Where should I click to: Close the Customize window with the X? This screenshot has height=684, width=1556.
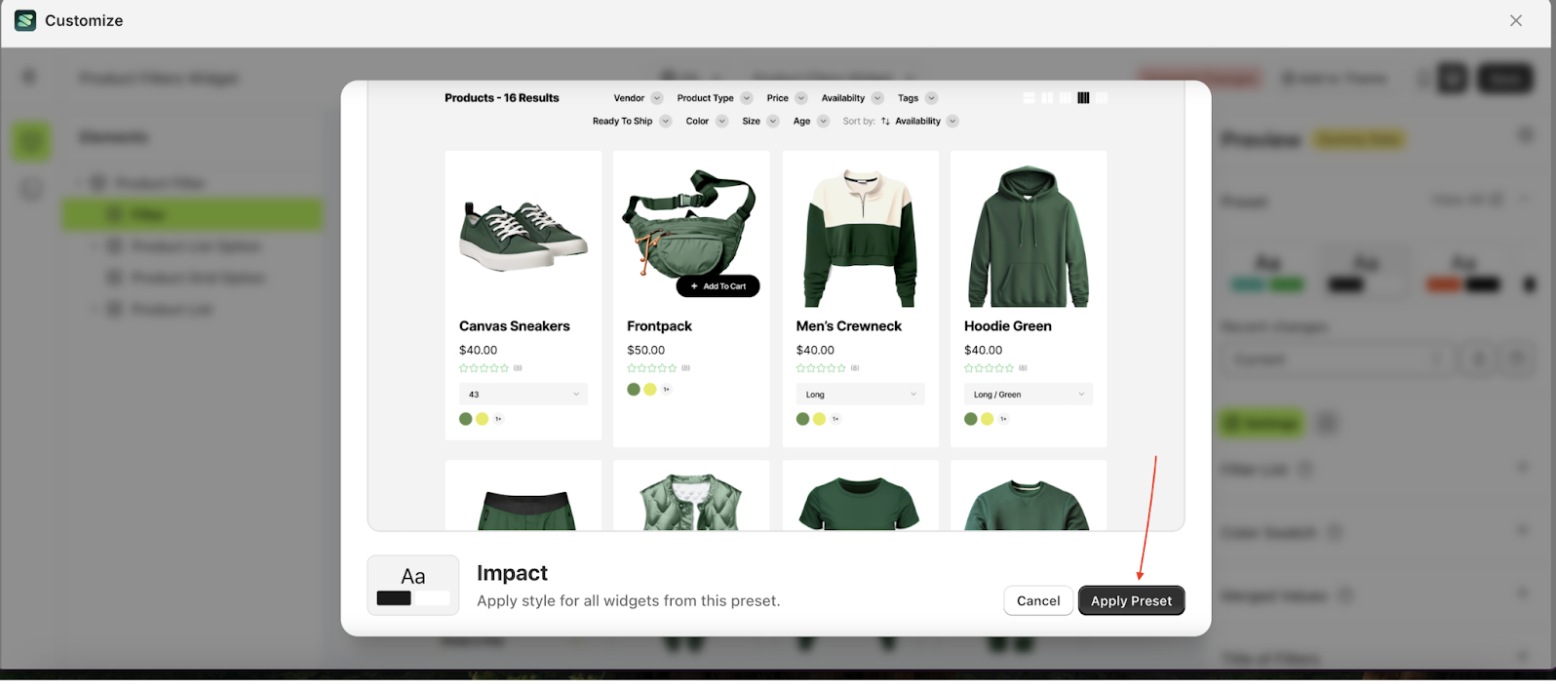[1516, 21]
